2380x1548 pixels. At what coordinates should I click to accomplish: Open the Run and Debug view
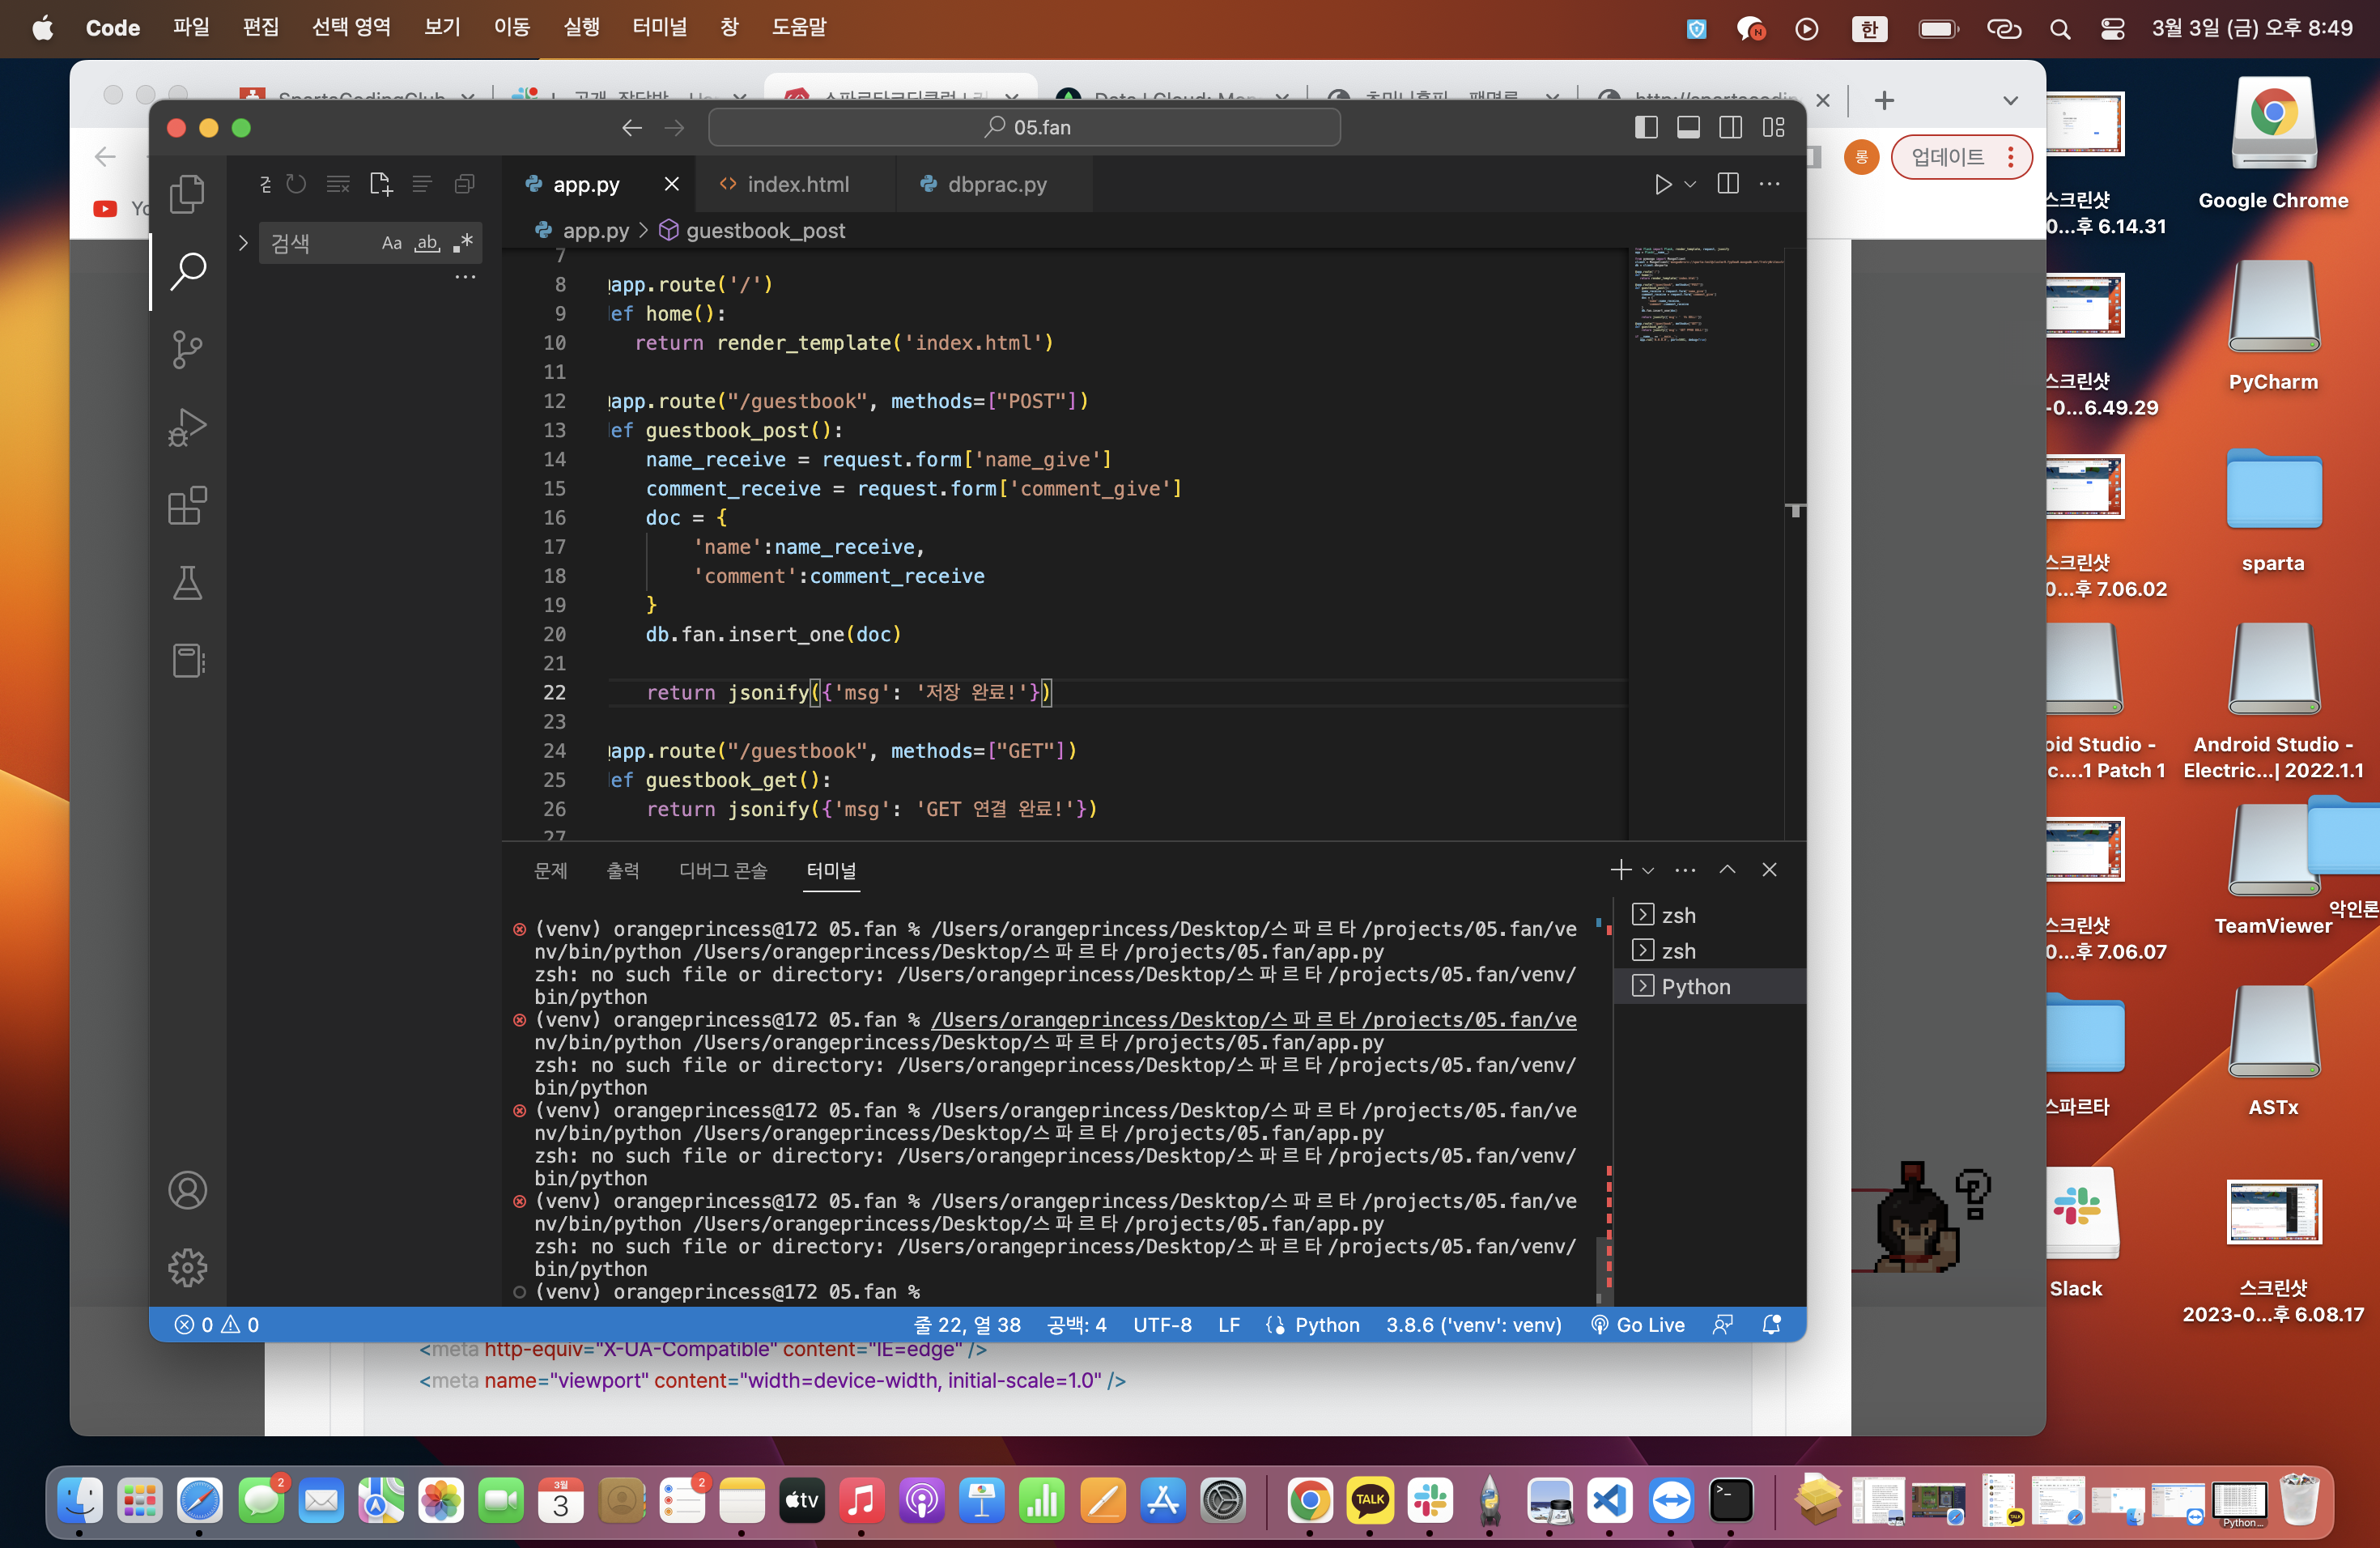pyautogui.click(x=187, y=427)
